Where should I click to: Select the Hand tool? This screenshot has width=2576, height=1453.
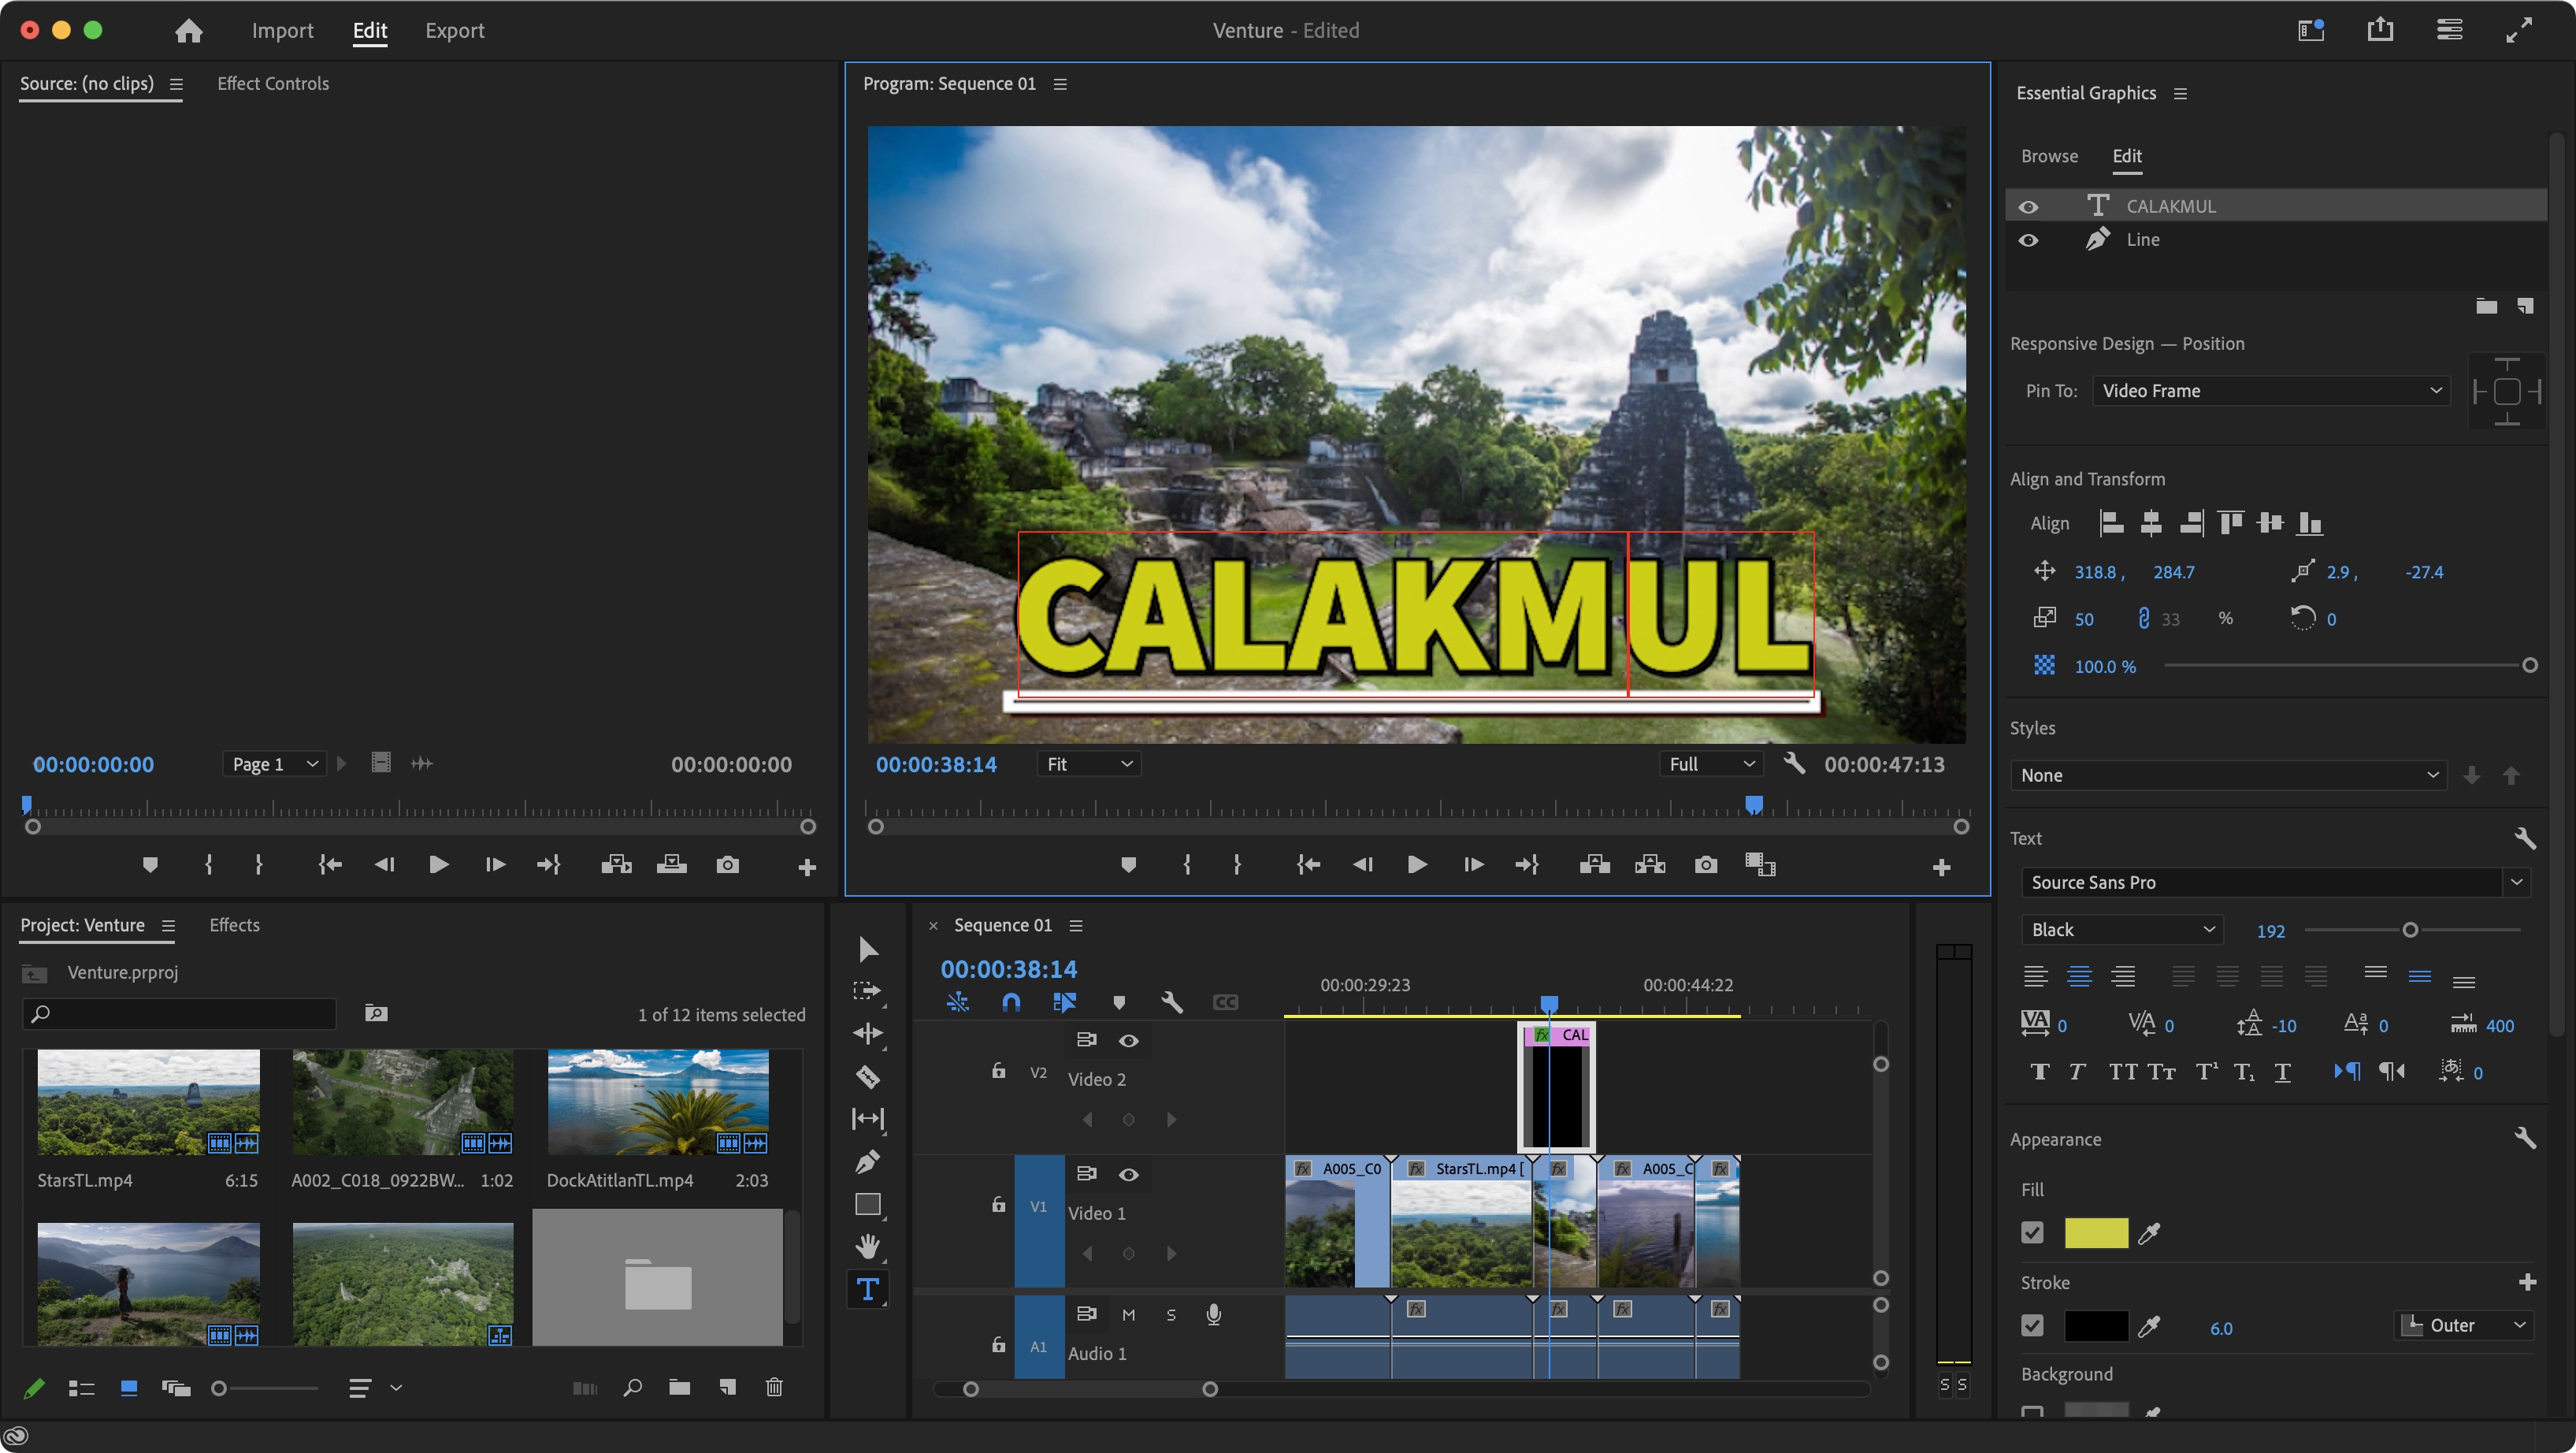(868, 1245)
